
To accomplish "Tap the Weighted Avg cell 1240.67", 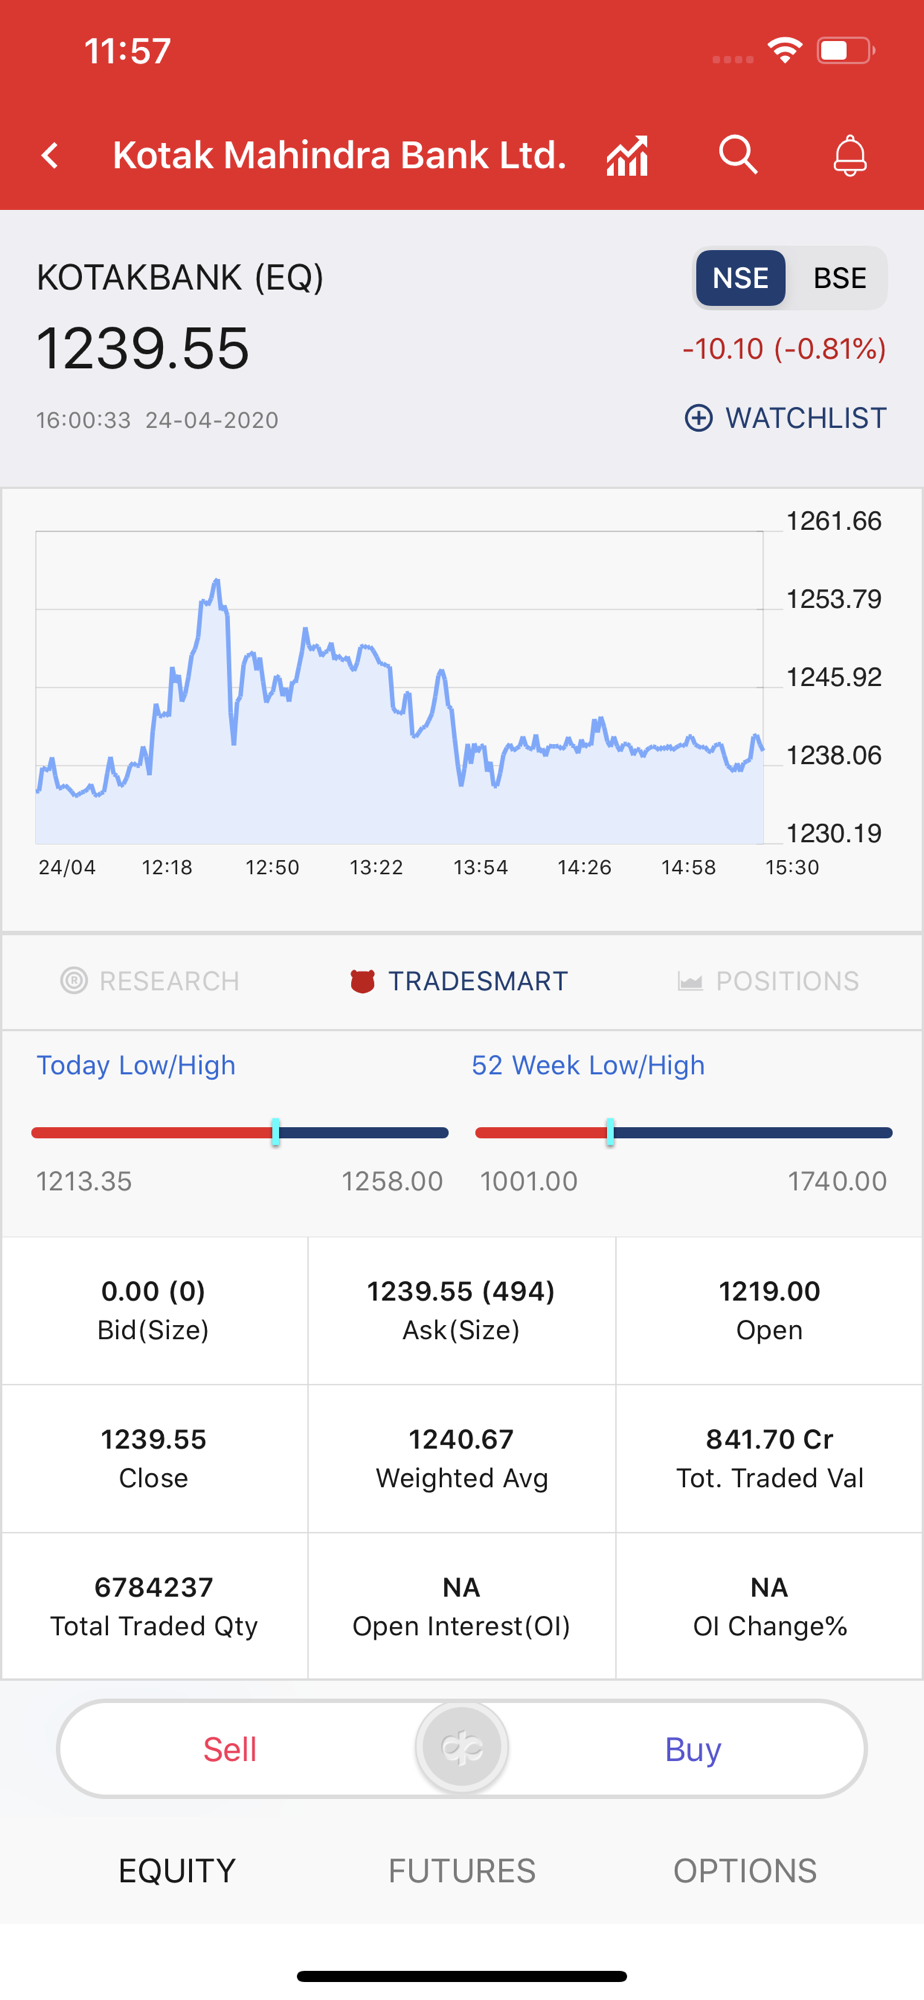I will click(x=461, y=1458).
